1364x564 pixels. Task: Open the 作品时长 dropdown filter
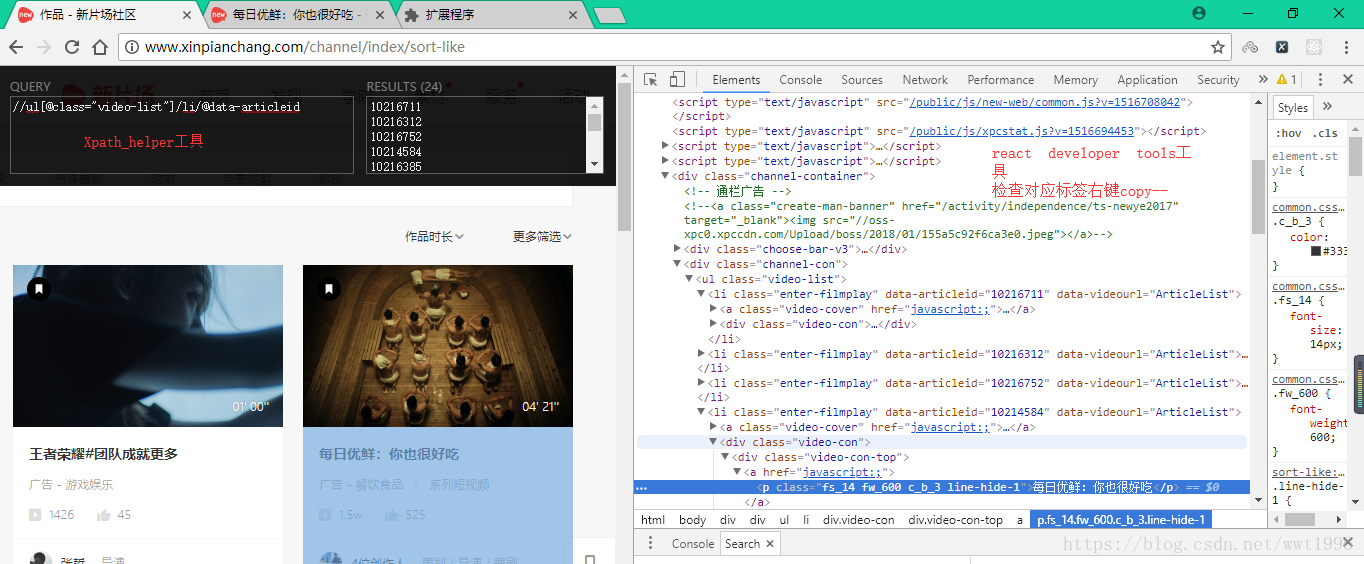tap(434, 237)
